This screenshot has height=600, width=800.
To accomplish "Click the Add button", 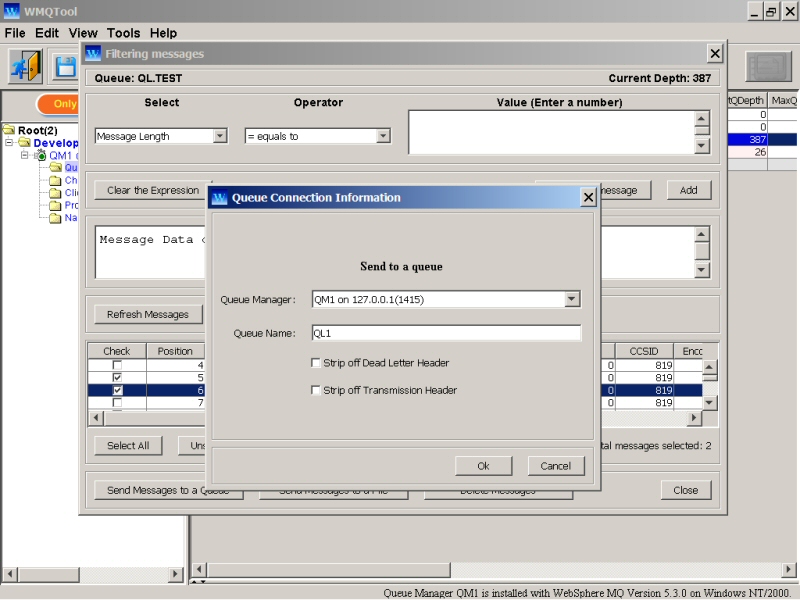I will pos(688,190).
